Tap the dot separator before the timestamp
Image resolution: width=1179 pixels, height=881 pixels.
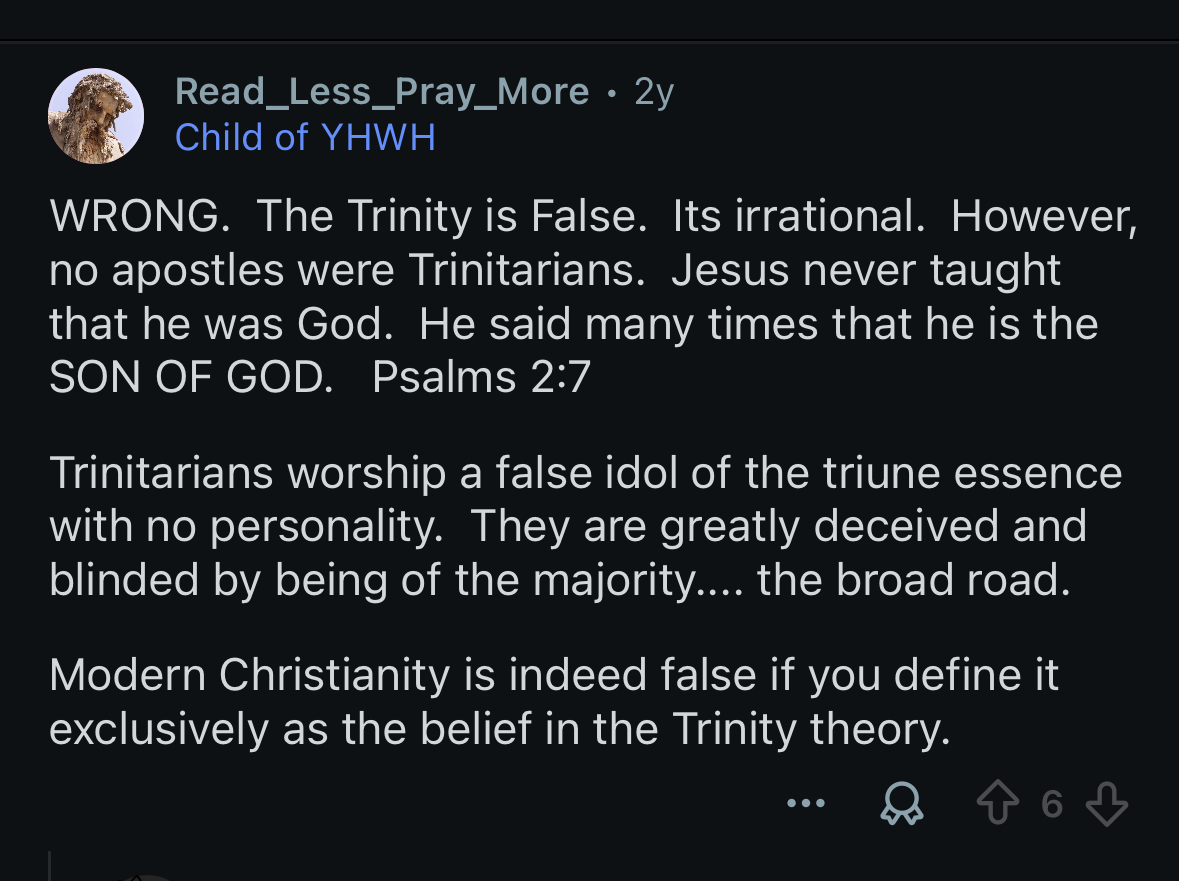tap(611, 93)
